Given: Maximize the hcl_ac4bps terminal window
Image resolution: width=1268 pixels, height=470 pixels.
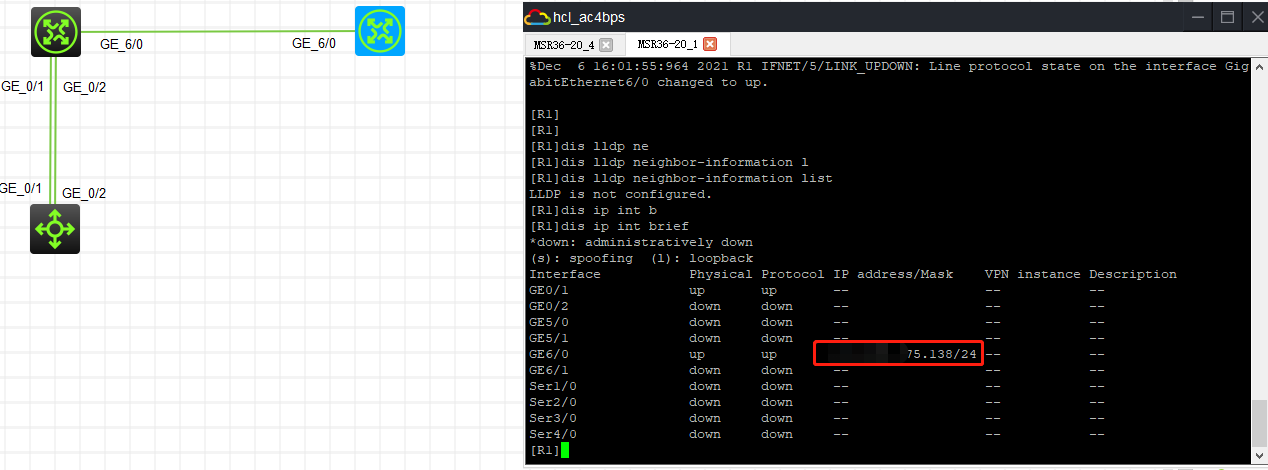Looking at the screenshot, I should (x=1226, y=17).
